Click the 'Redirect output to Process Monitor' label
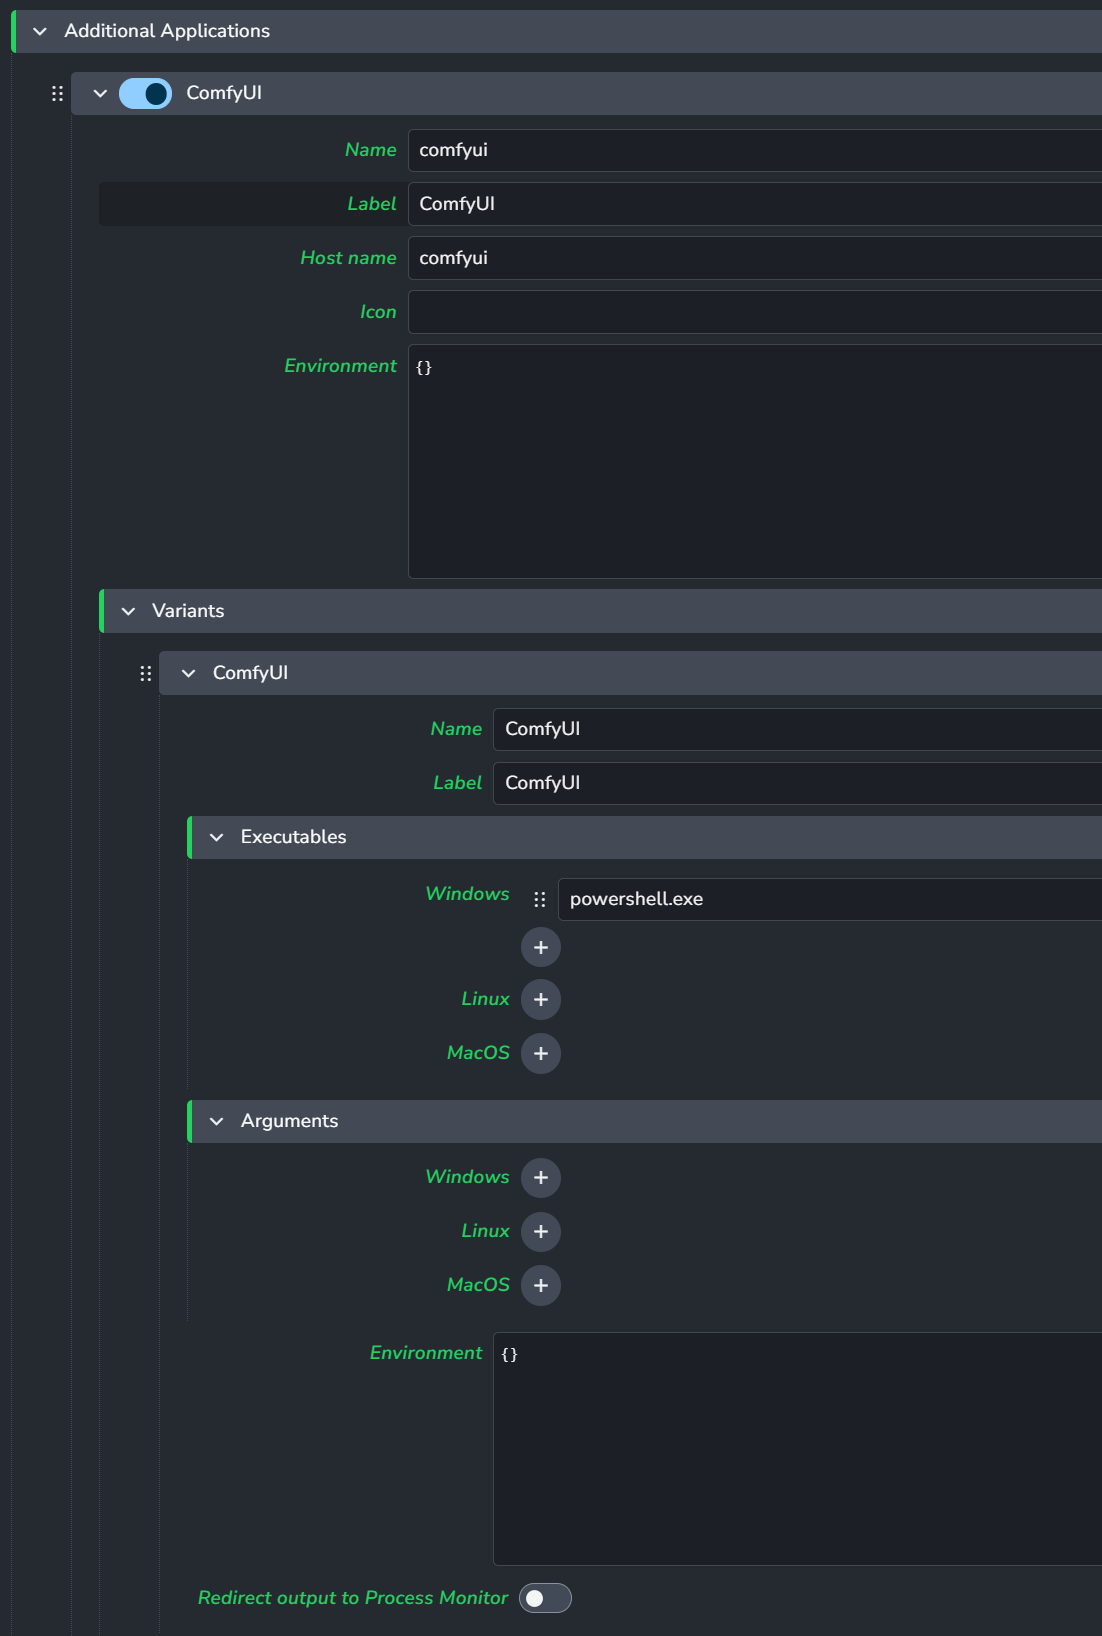 pos(353,1598)
